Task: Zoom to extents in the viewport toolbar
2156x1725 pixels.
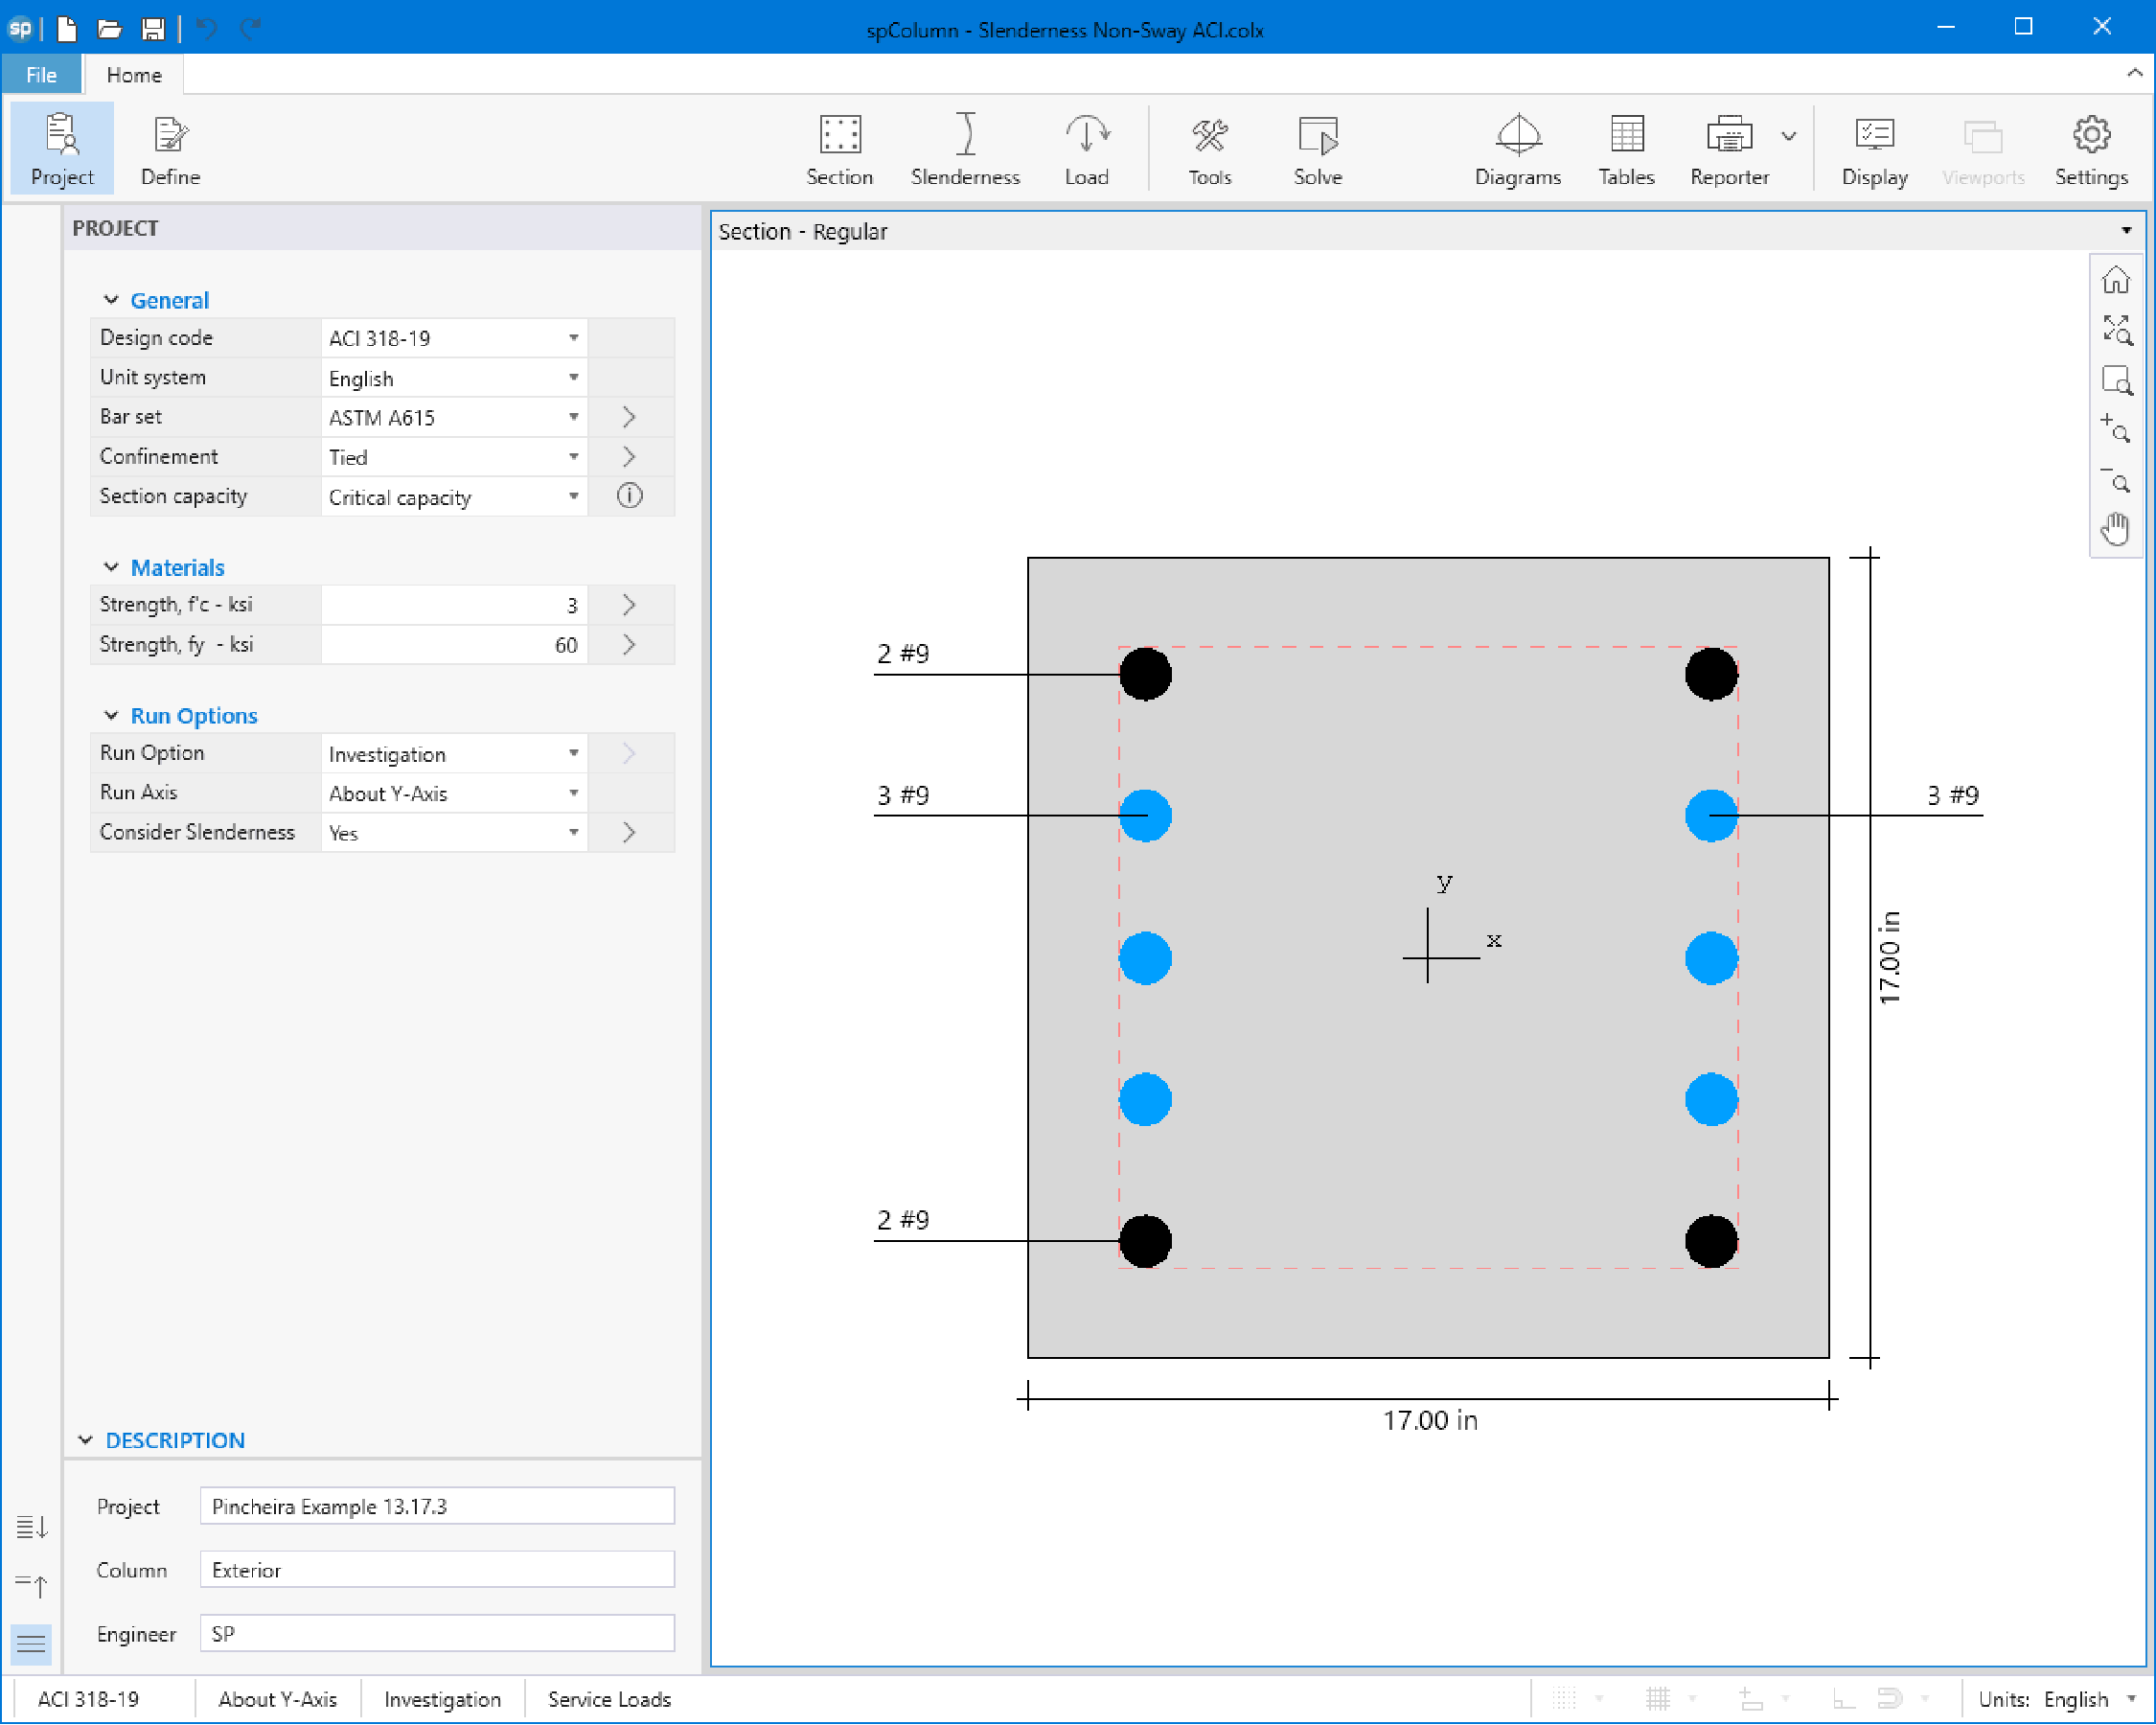Action: pyautogui.click(x=2115, y=329)
